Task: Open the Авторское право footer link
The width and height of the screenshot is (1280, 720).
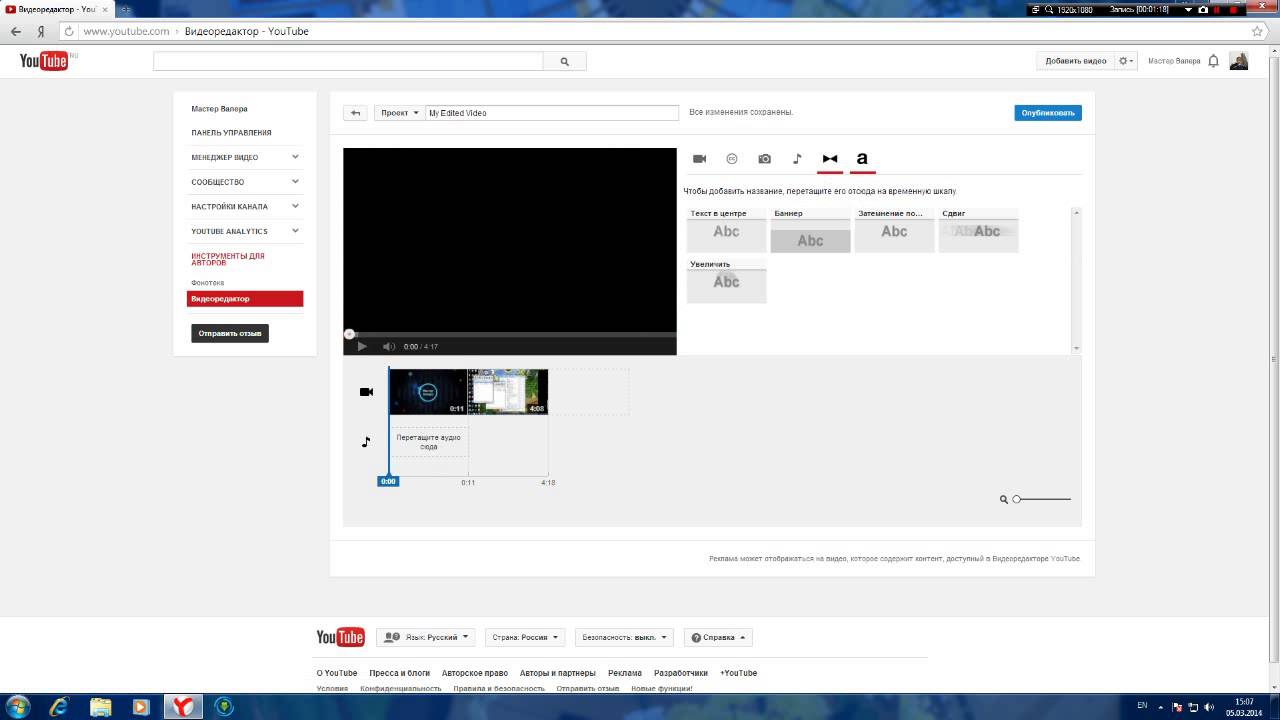Action: click(475, 673)
